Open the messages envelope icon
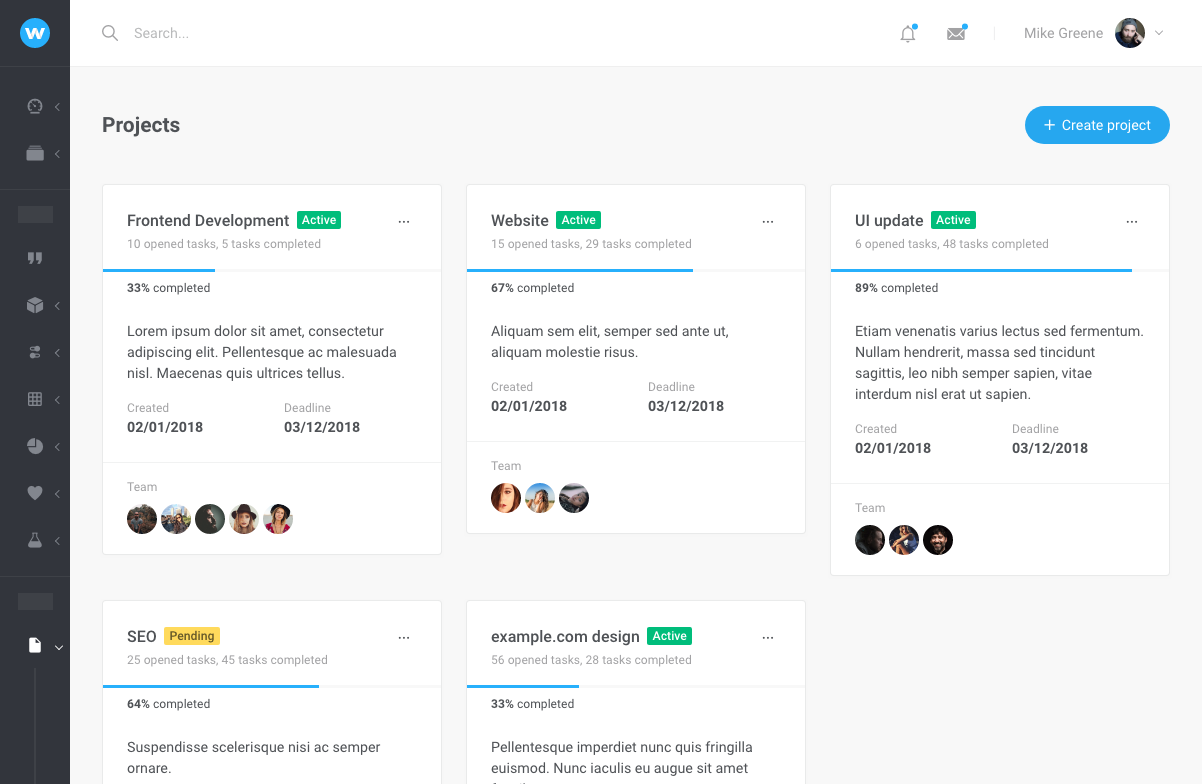Screen dimensions: 1202x784 pyautogui.click(x=956, y=34)
